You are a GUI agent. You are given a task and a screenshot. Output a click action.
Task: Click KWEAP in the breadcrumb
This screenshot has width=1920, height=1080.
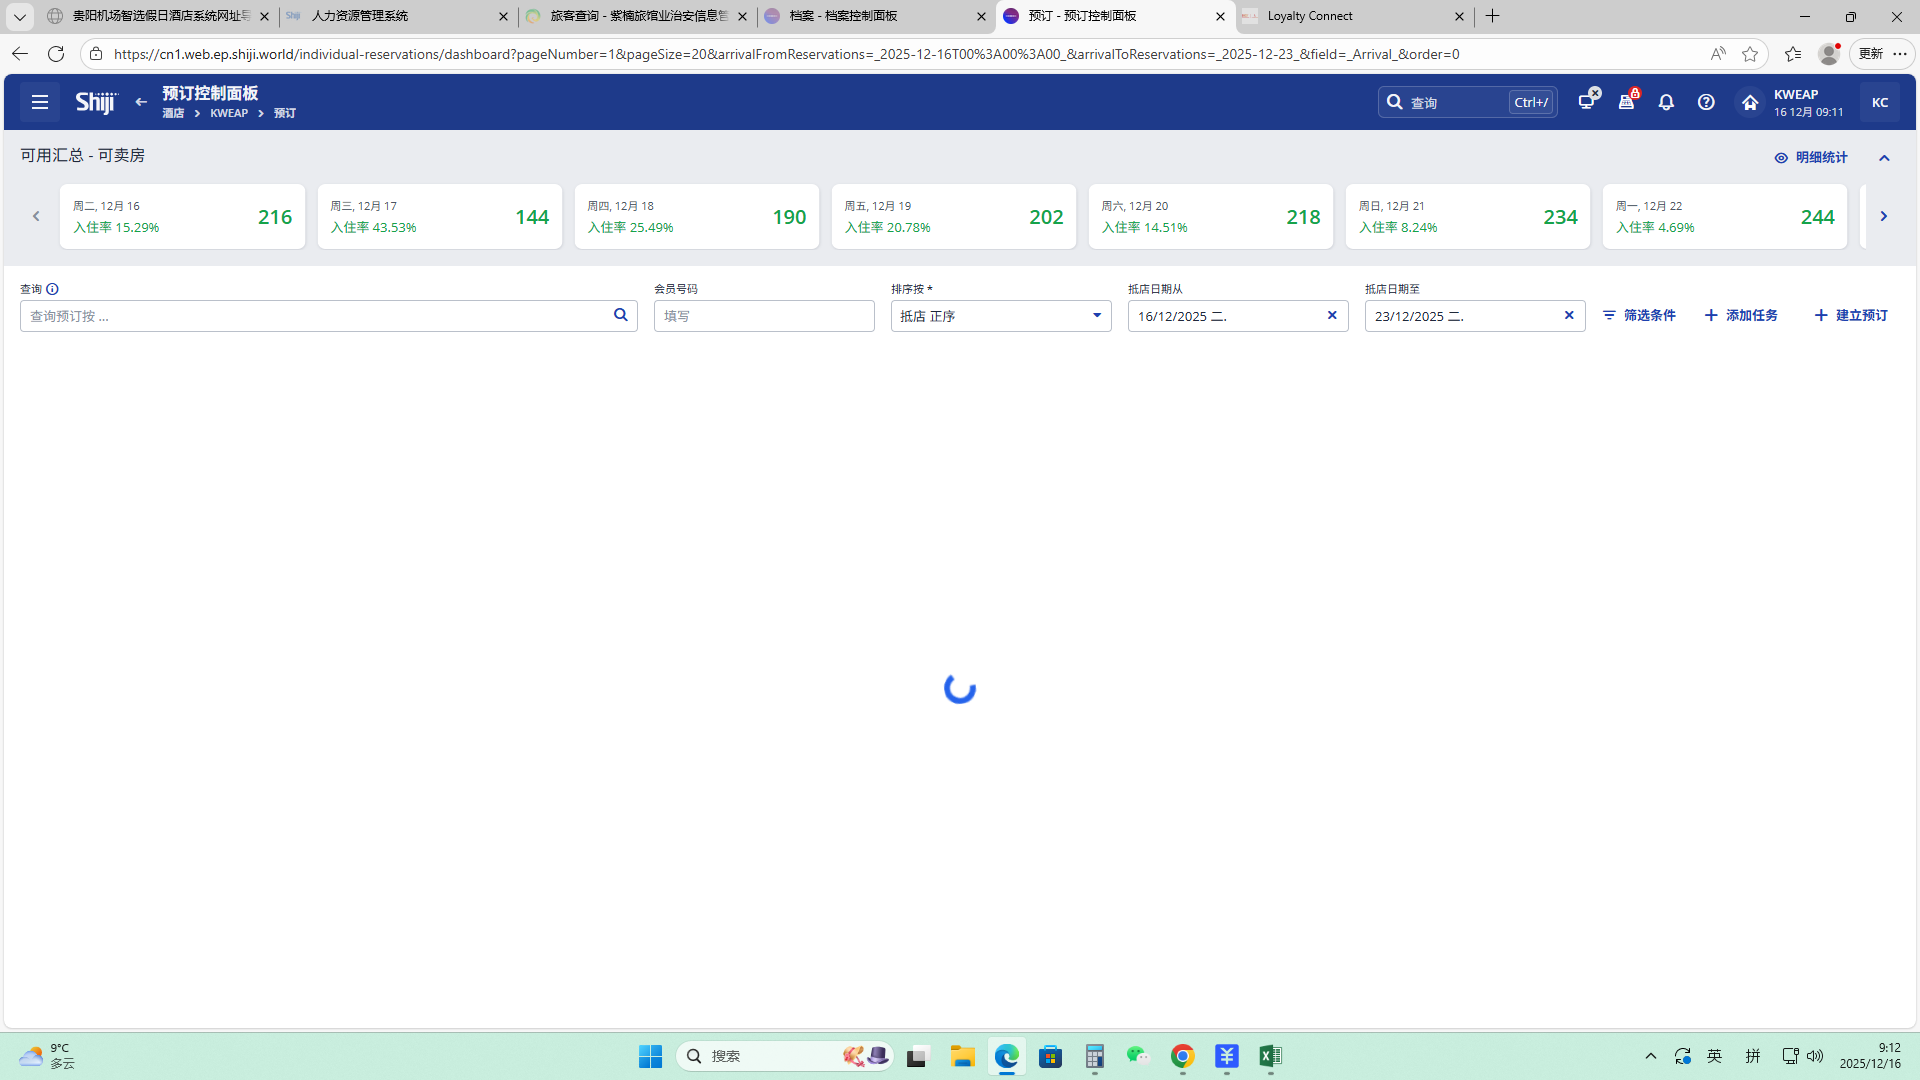click(229, 113)
